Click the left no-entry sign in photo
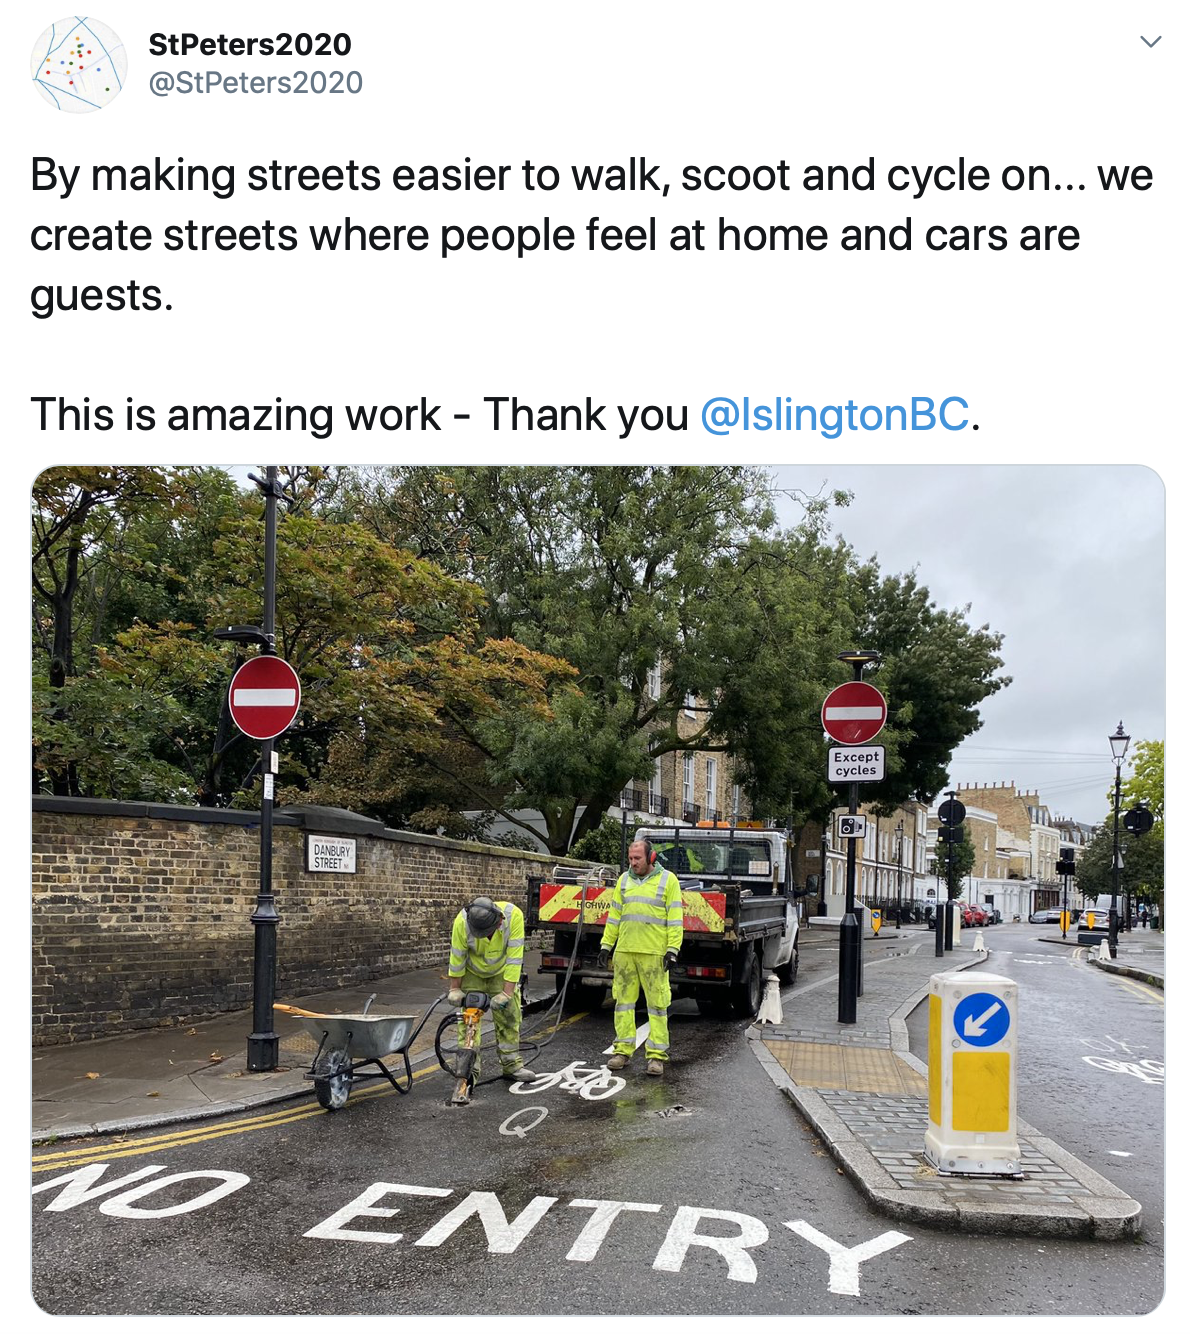Image resolution: width=1190 pixels, height=1334 pixels. pos(264,697)
